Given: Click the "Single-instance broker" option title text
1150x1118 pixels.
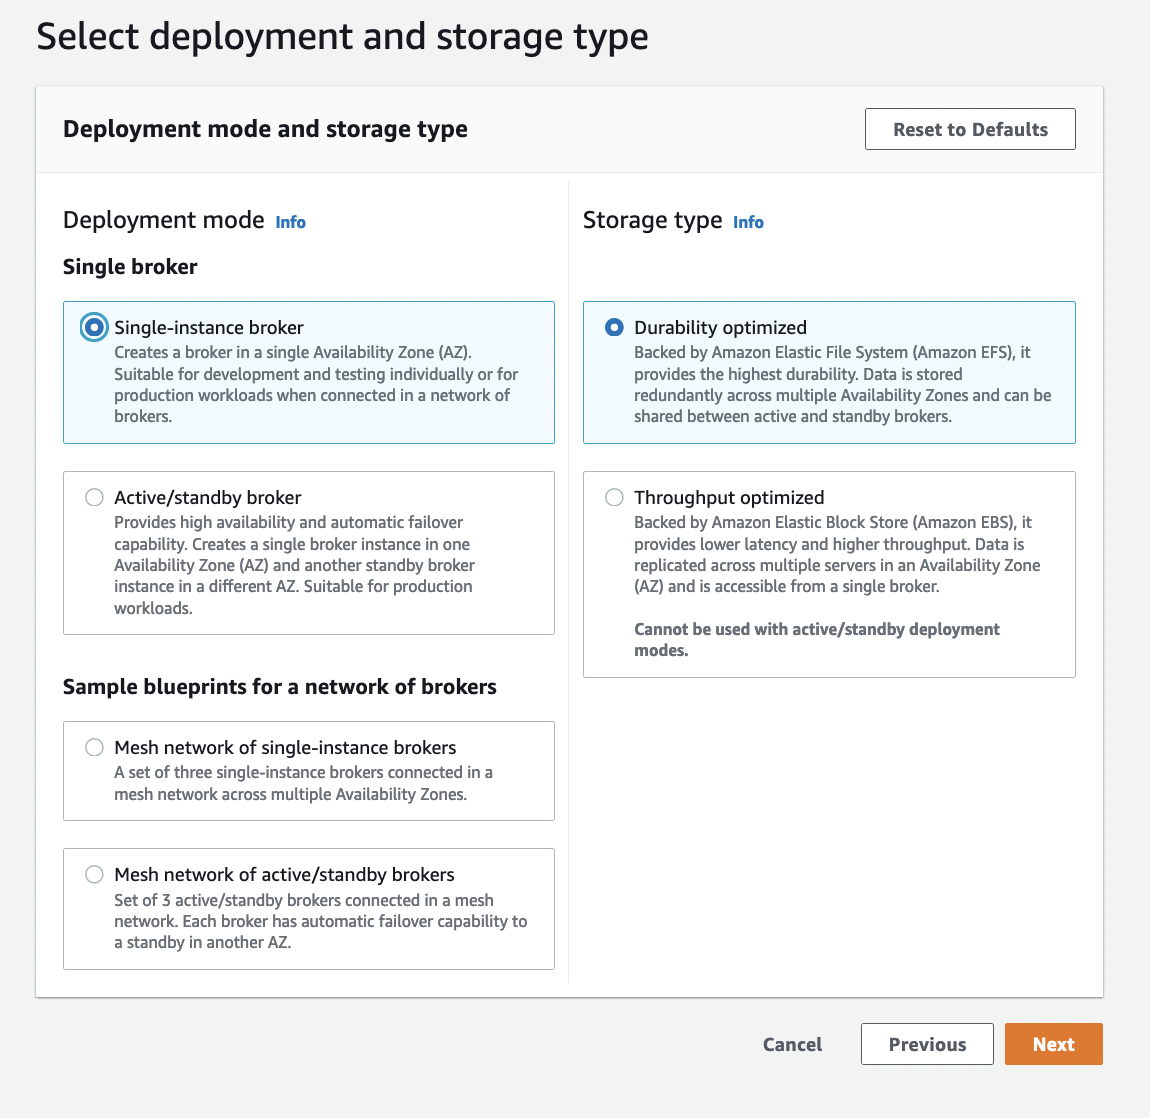Looking at the screenshot, I should (208, 327).
